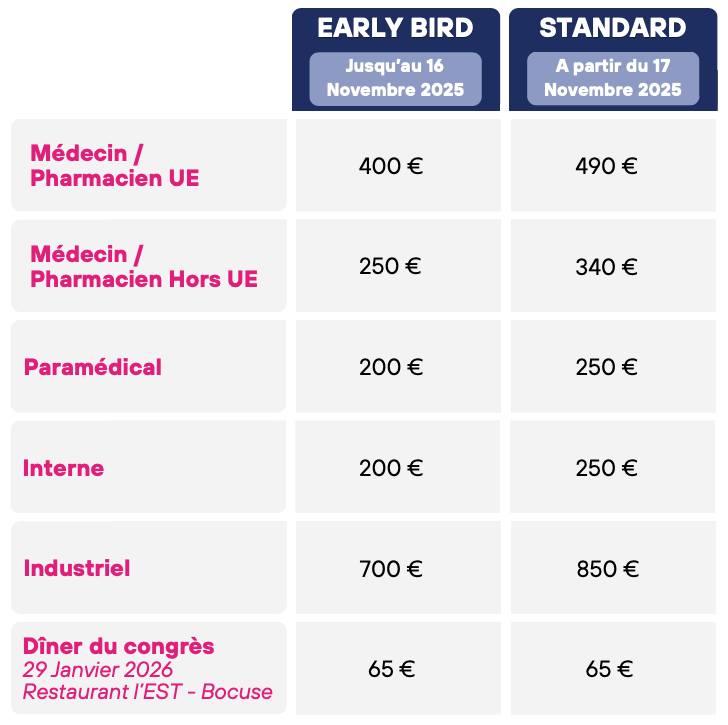Click the EARLY BIRD column header
Screen dimensions: 728x725
coord(395,28)
